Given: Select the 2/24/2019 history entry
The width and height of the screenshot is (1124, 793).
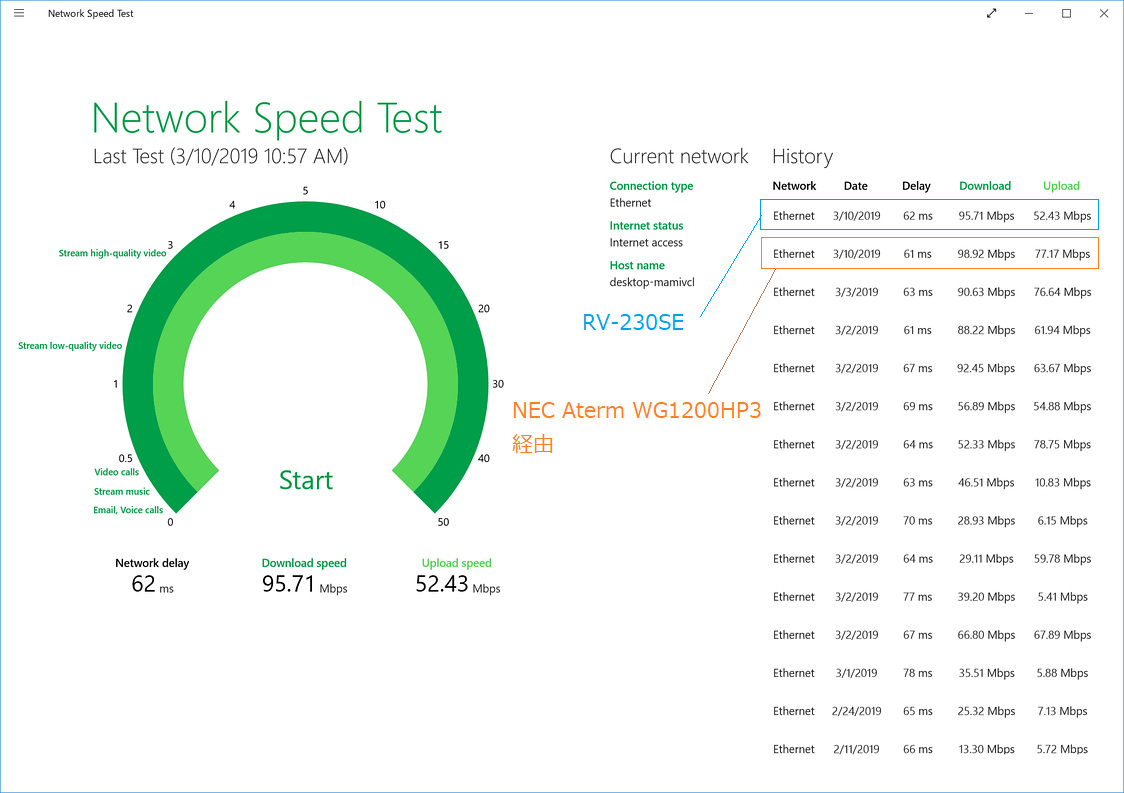Looking at the screenshot, I should [931, 711].
